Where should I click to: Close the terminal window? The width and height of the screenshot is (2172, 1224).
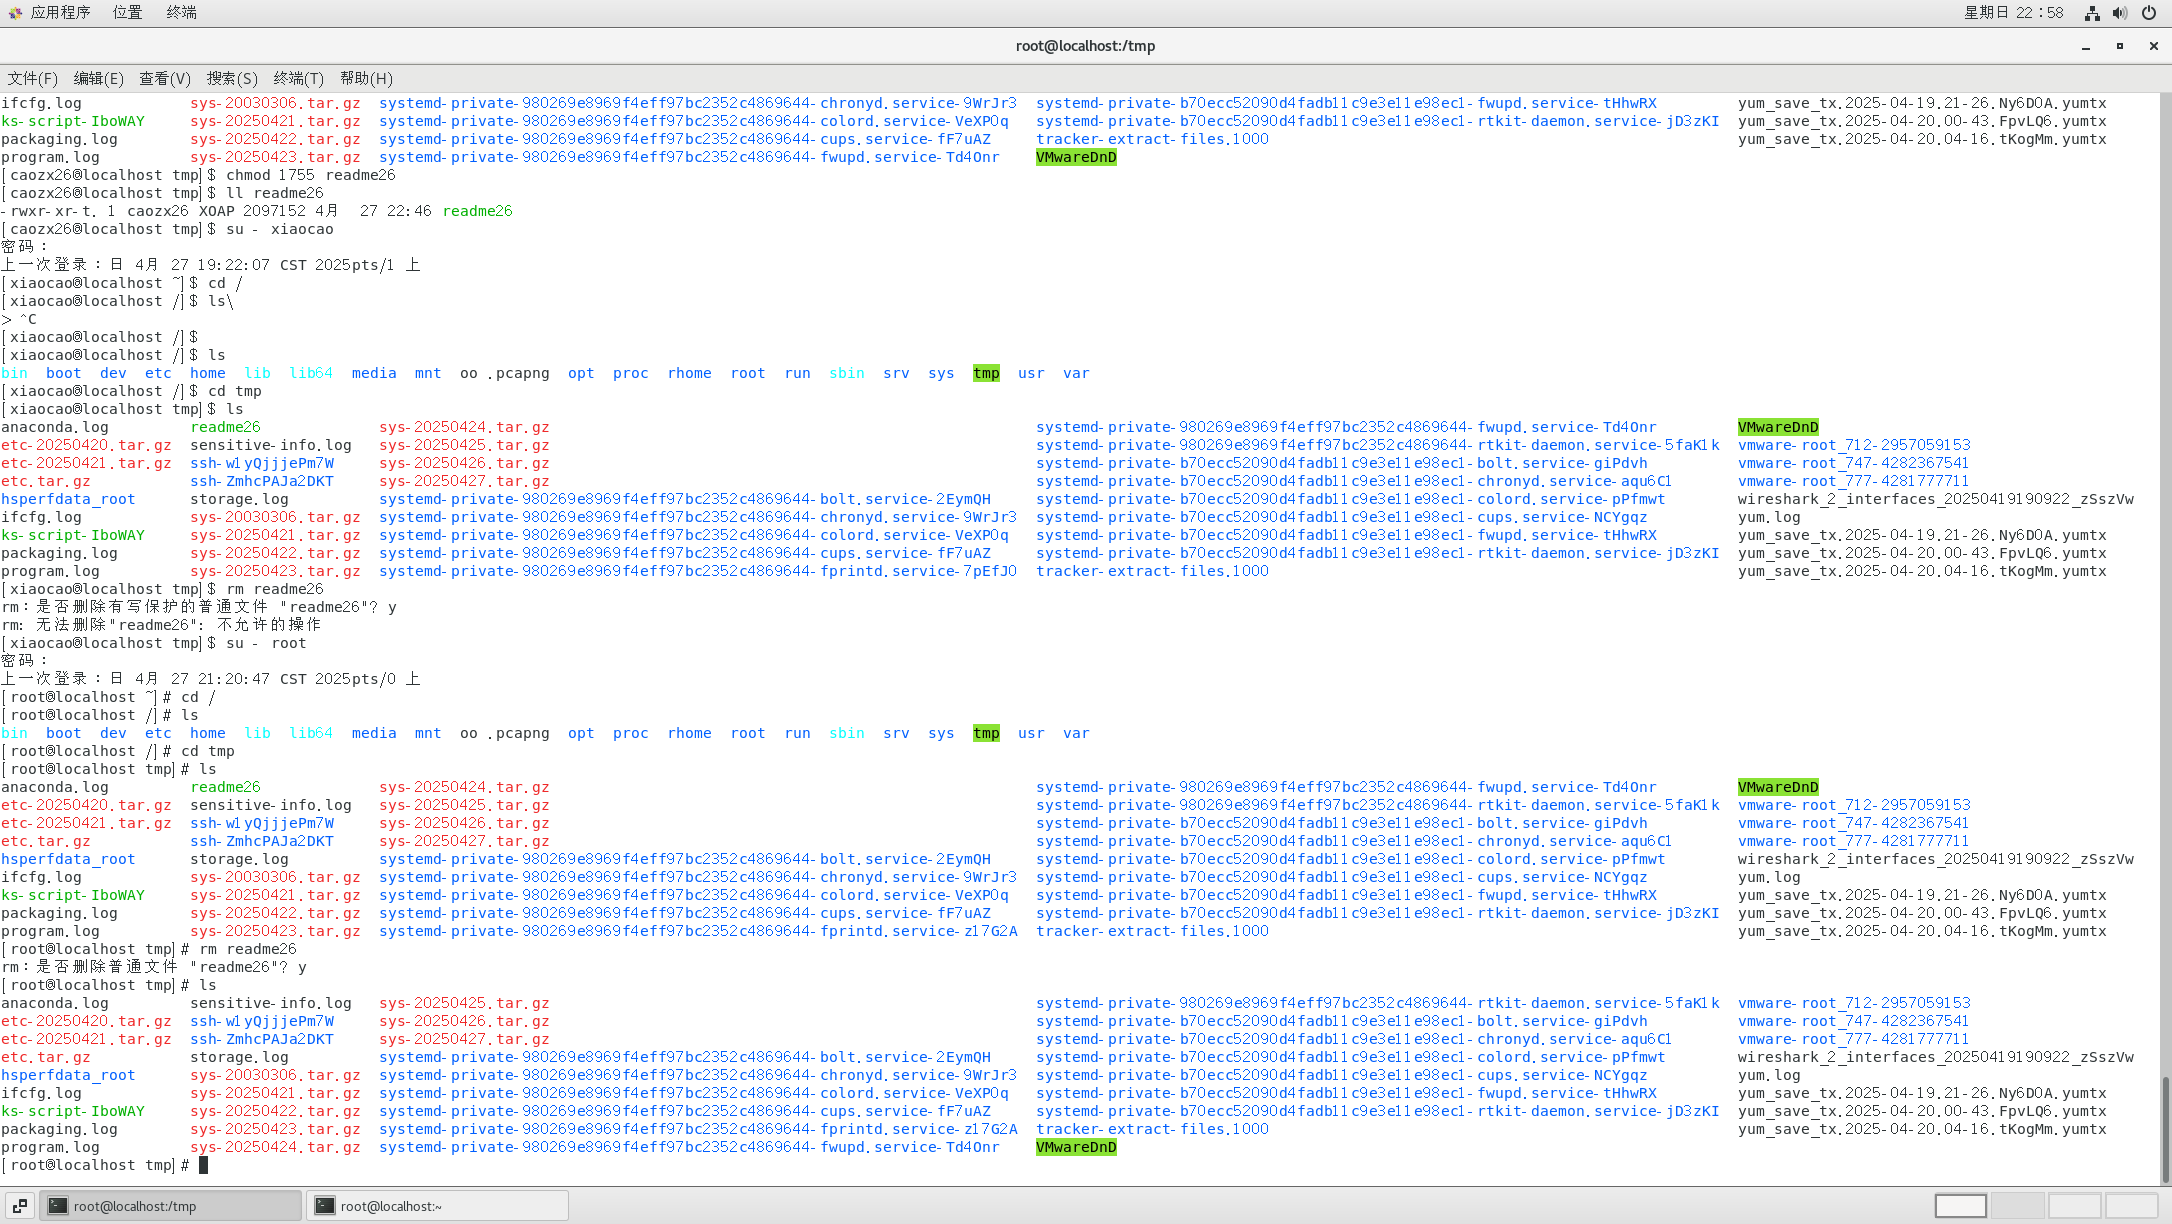tap(2153, 46)
